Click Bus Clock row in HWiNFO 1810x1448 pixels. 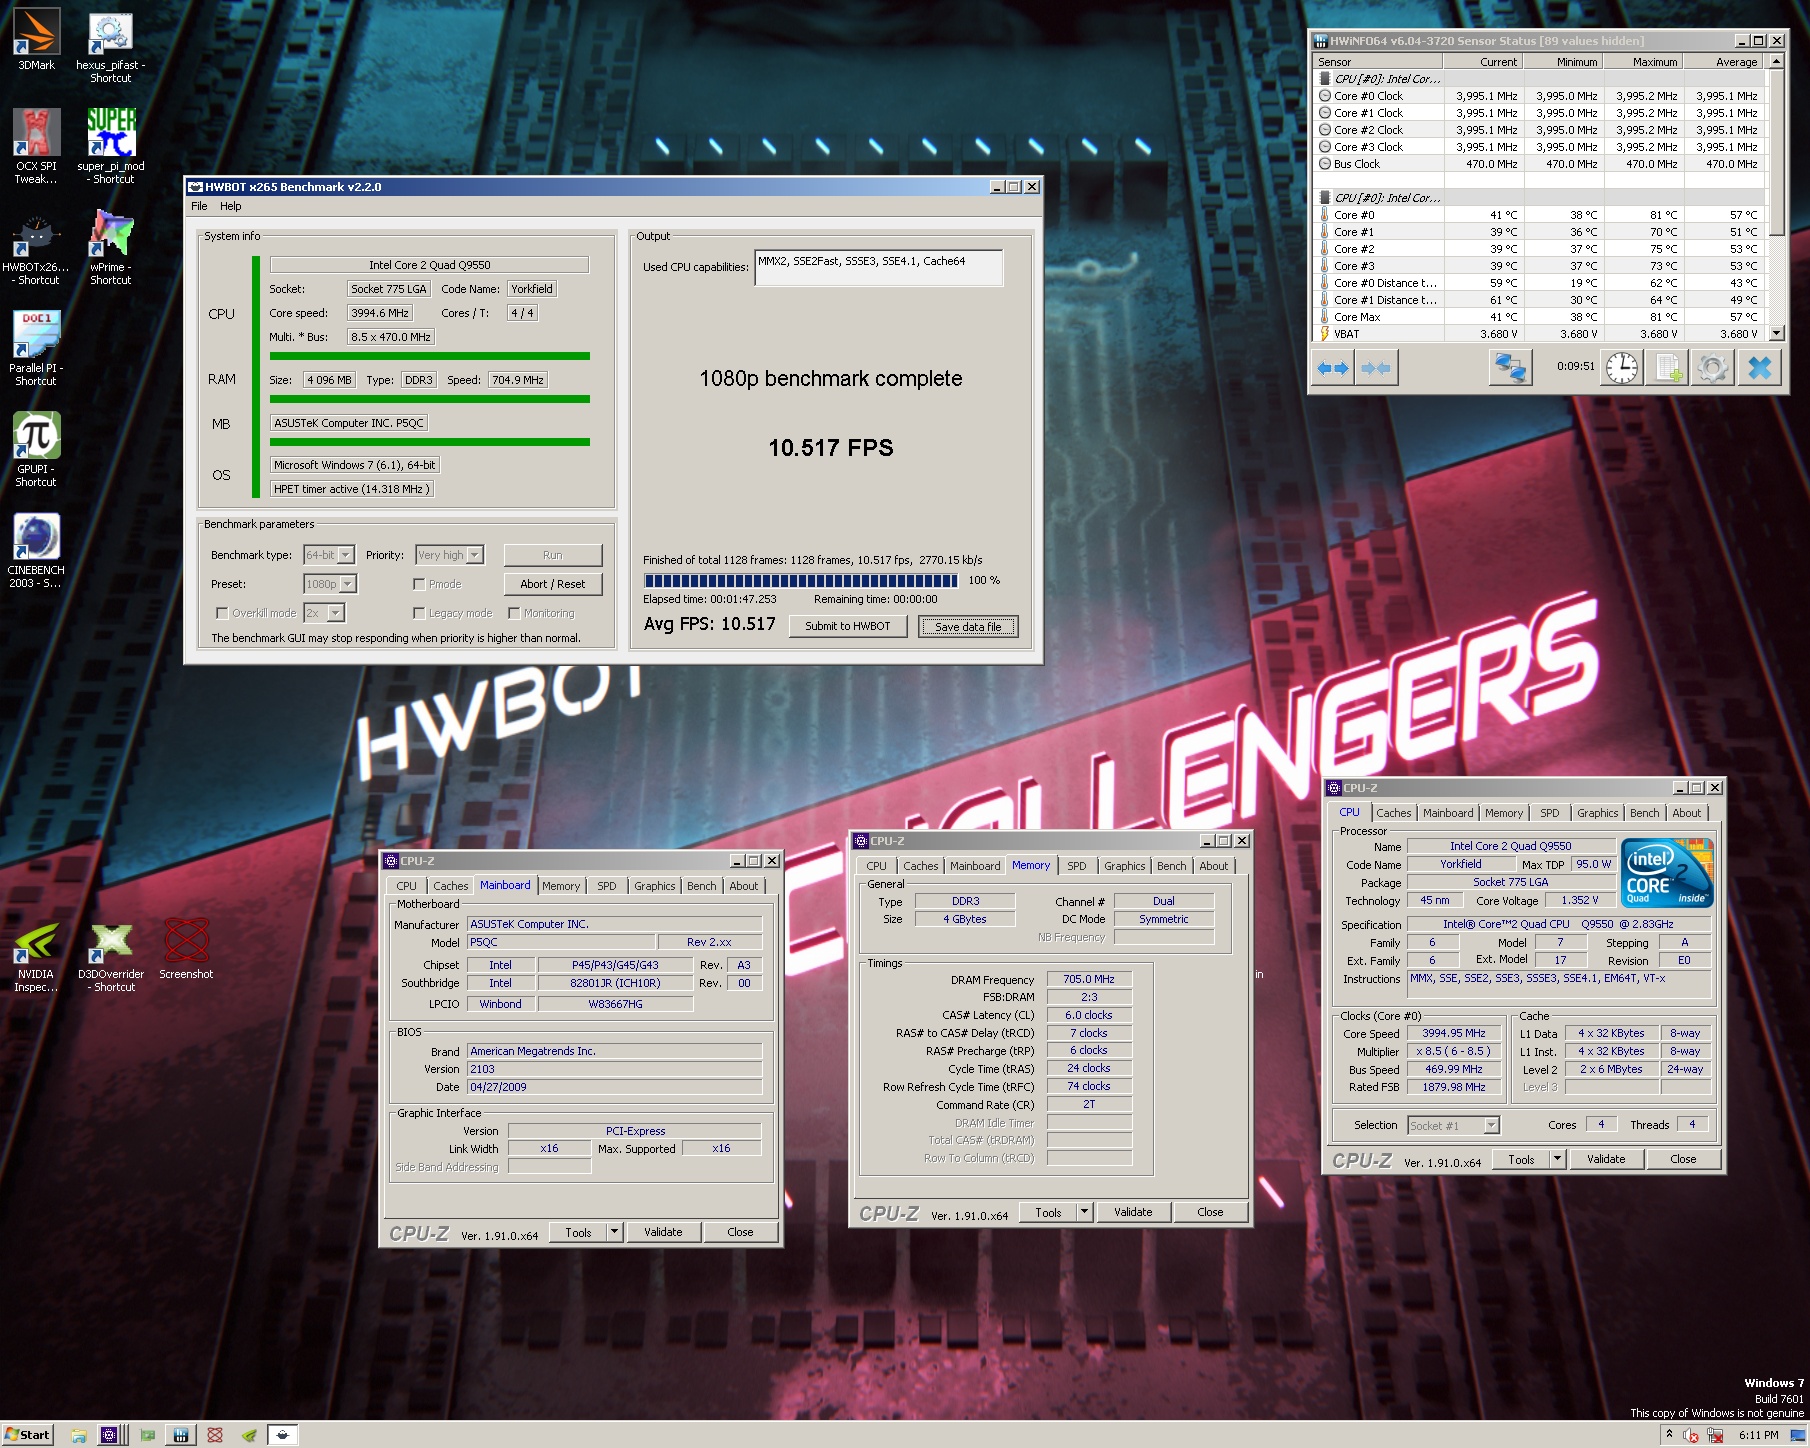click(1538, 164)
